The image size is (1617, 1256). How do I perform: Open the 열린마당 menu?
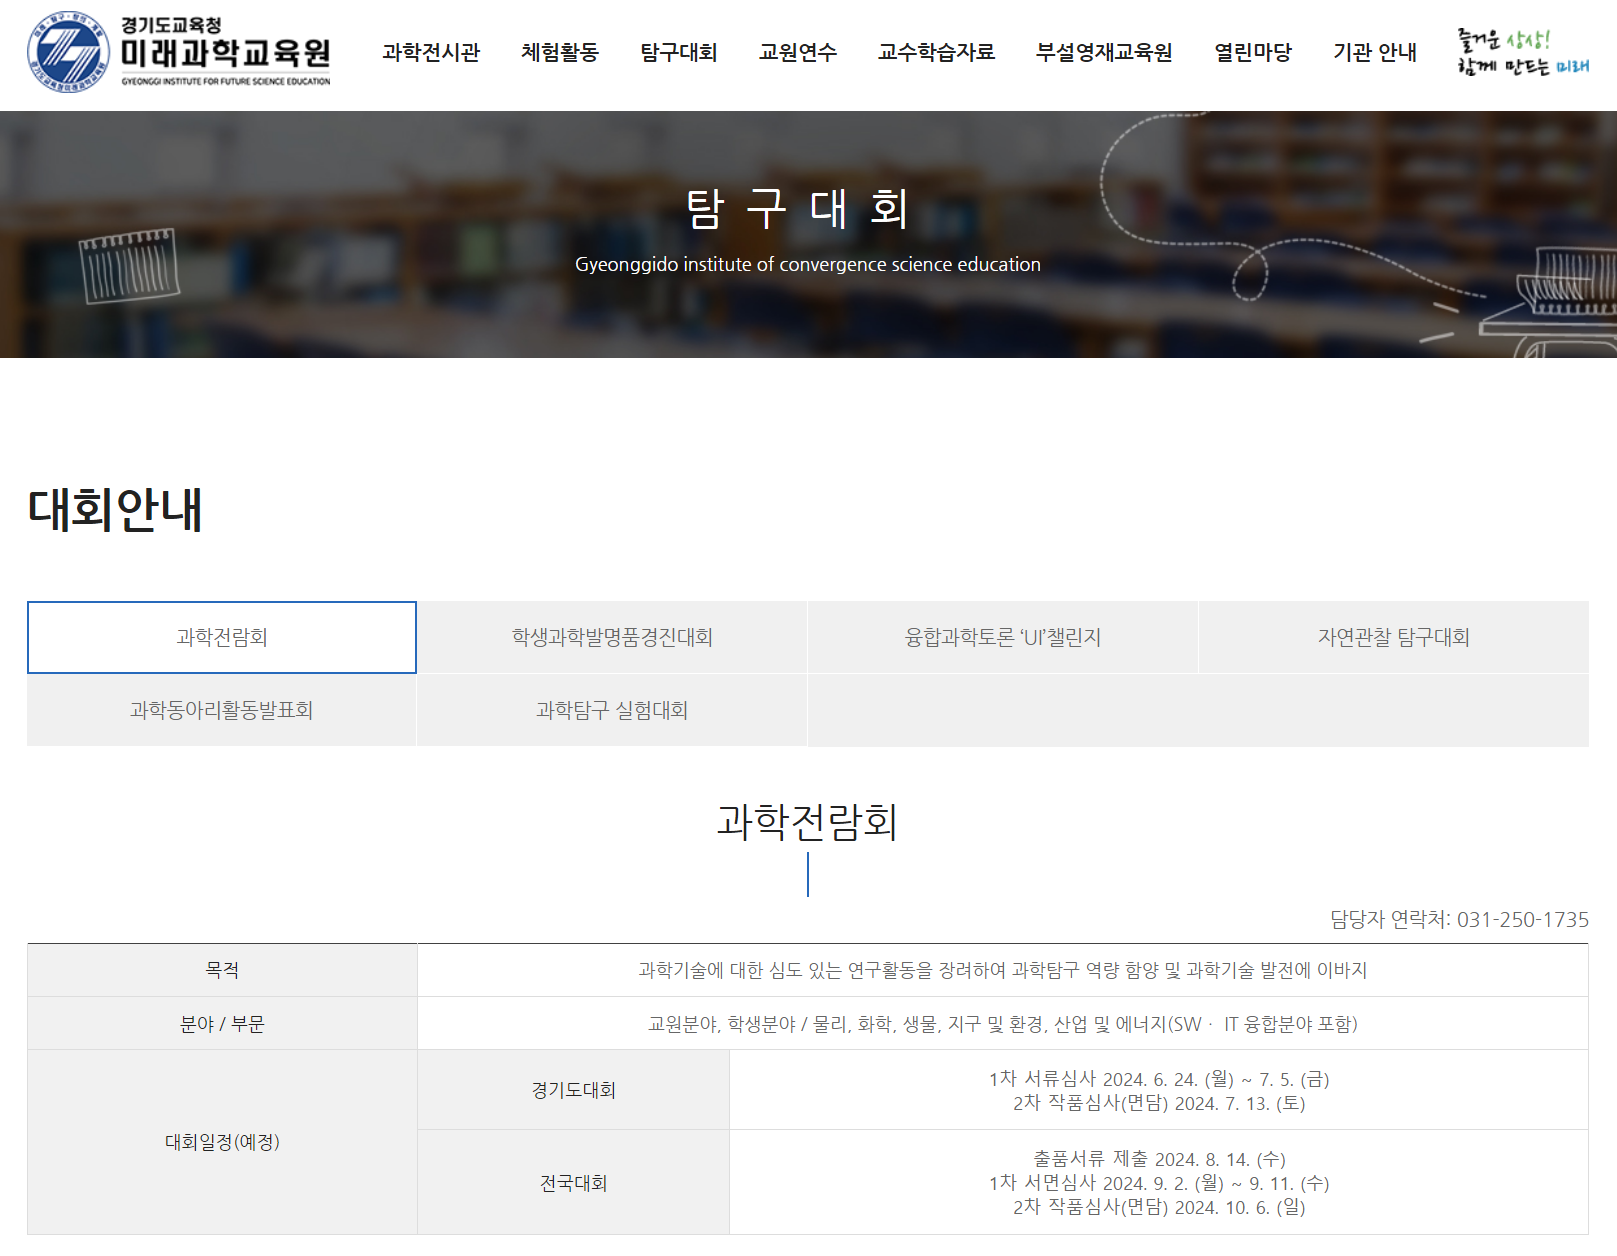1253,52
